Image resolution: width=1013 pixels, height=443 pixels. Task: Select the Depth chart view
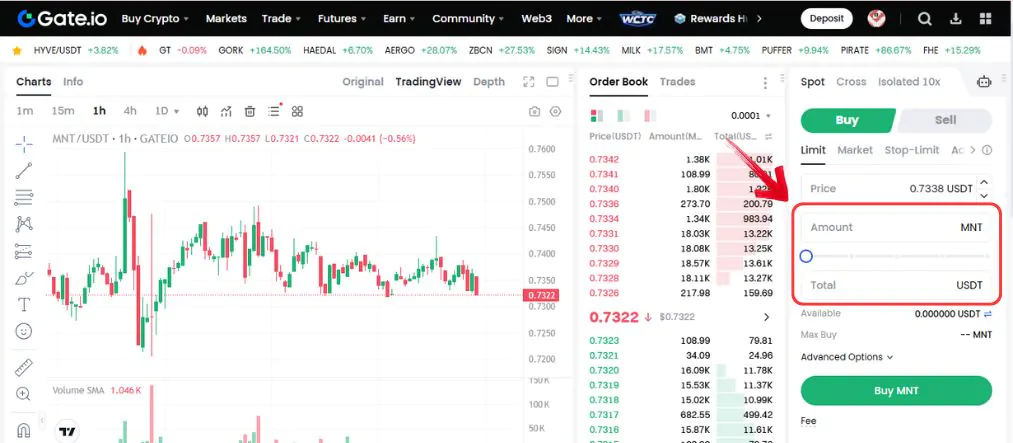489,82
